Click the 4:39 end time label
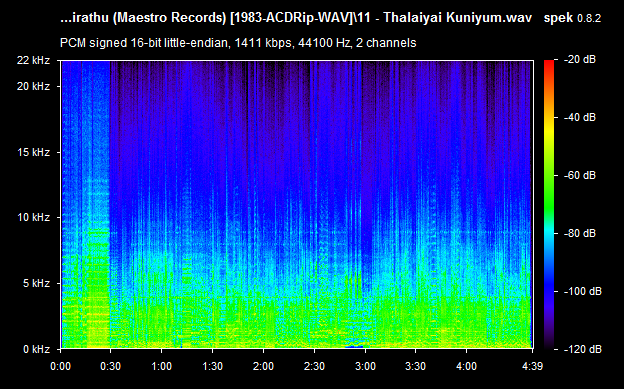This screenshot has height=389, width=624. click(532, 366)
